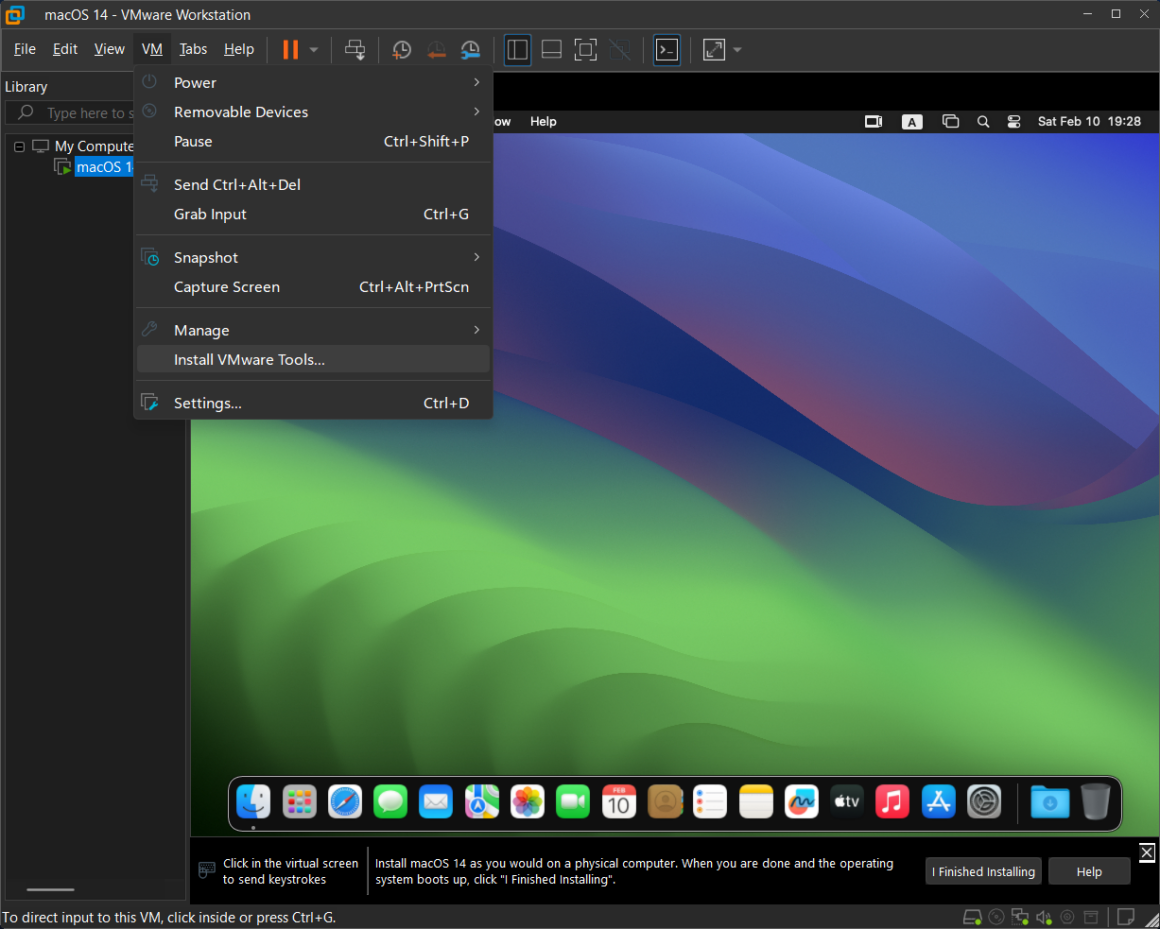
Task: Choose Pause from the VM menu
Action: [x=314, y=141]
